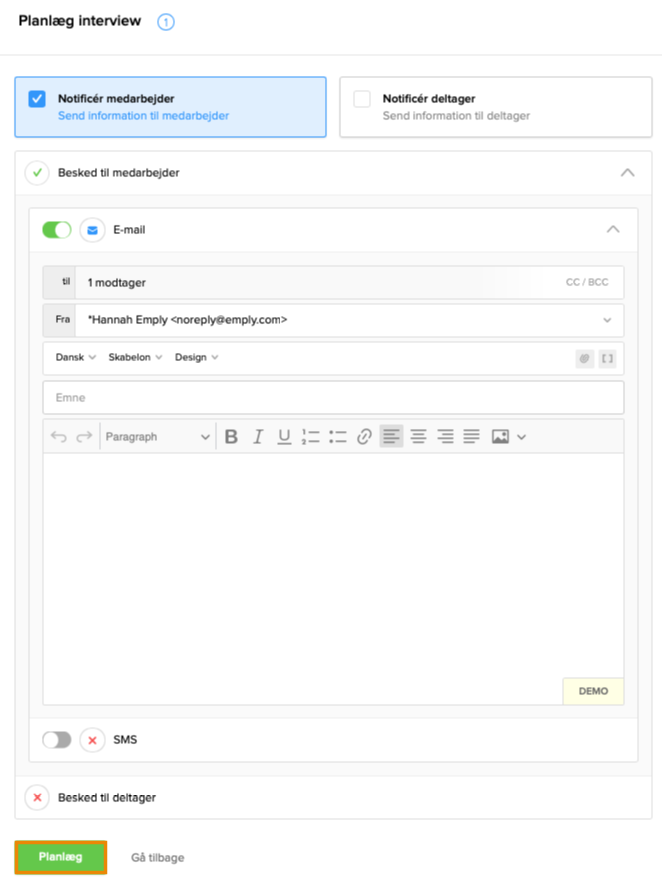Click the green Planlæg button
This screenshot has height=890, width=662.
coord(60,857)
